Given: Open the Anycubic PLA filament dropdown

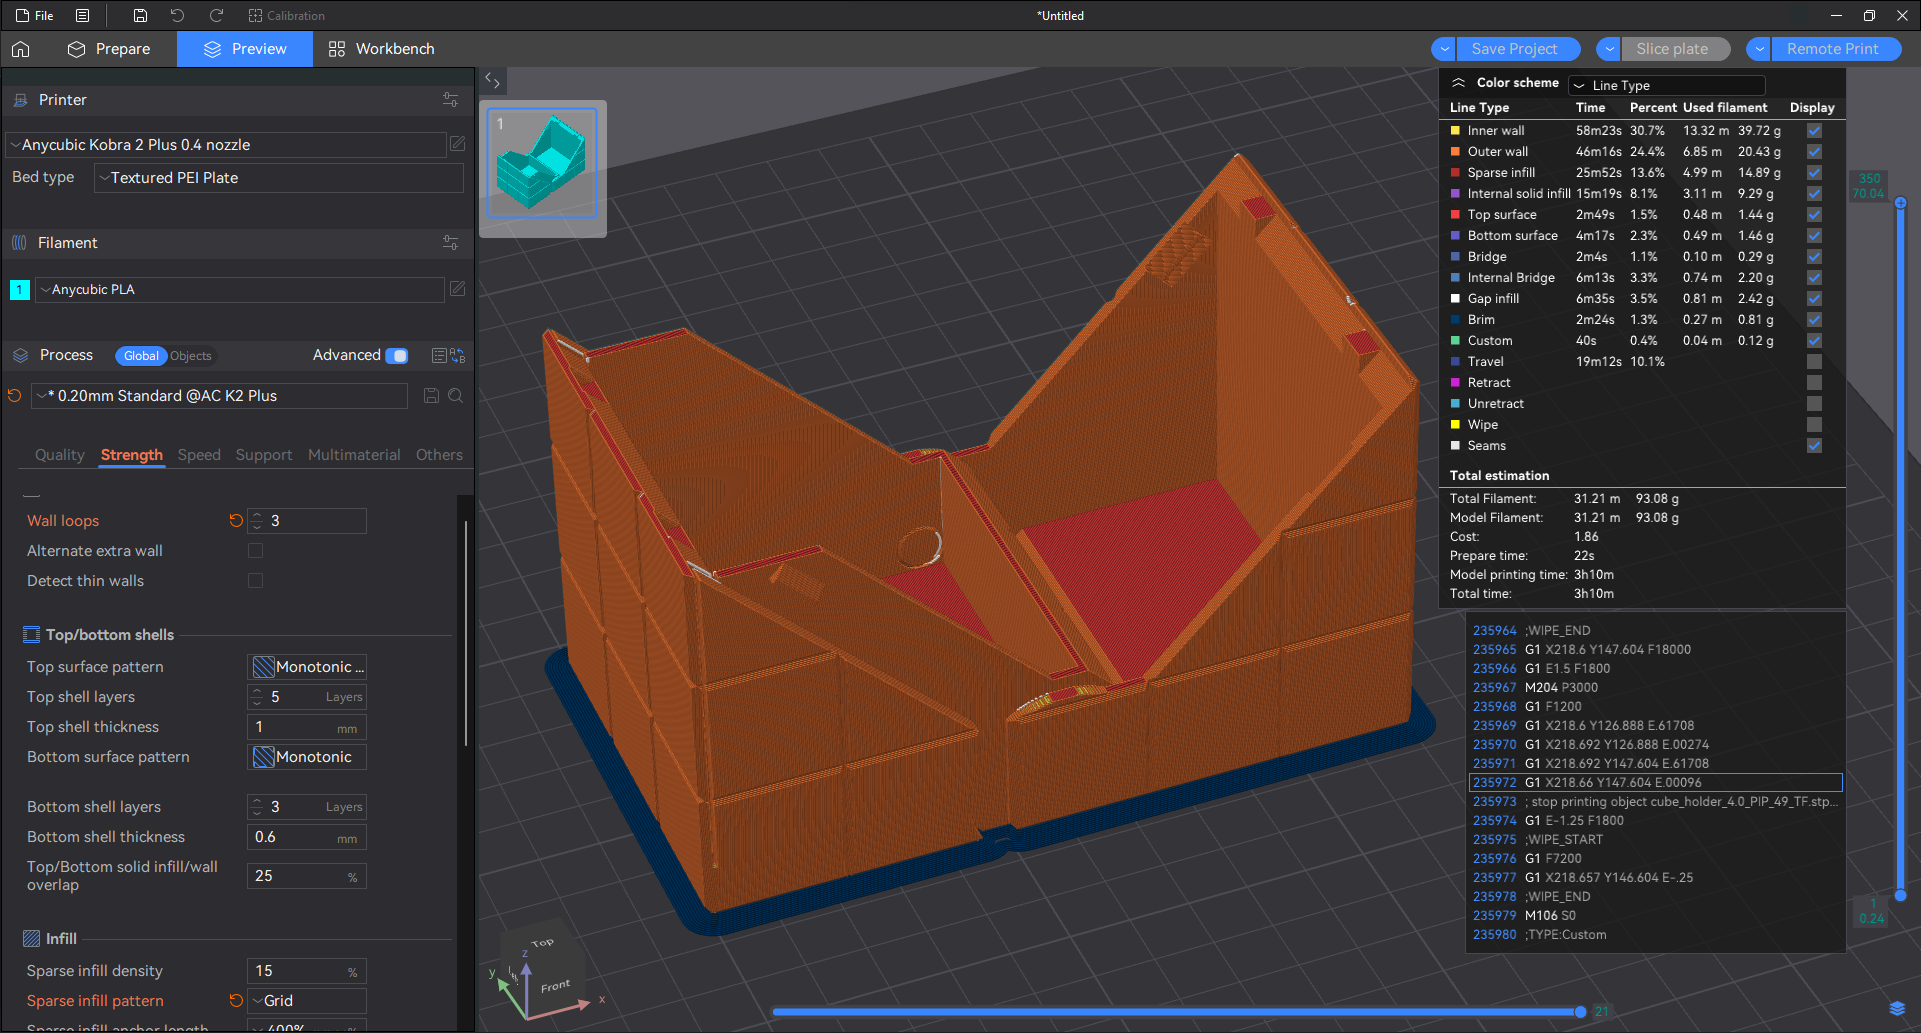Looking at the screenshot, I should click(x=240, y=290).
